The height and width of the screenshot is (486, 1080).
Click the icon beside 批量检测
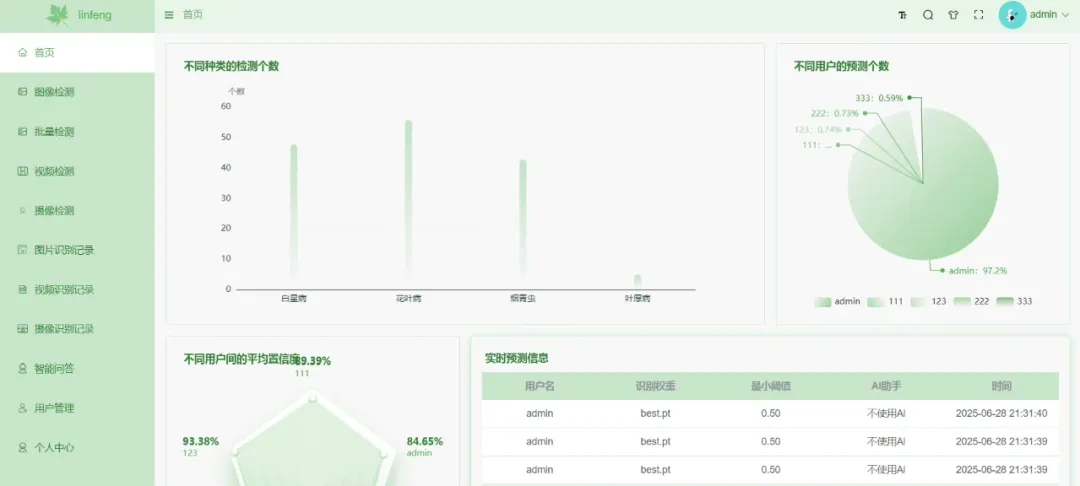(23, 131)
